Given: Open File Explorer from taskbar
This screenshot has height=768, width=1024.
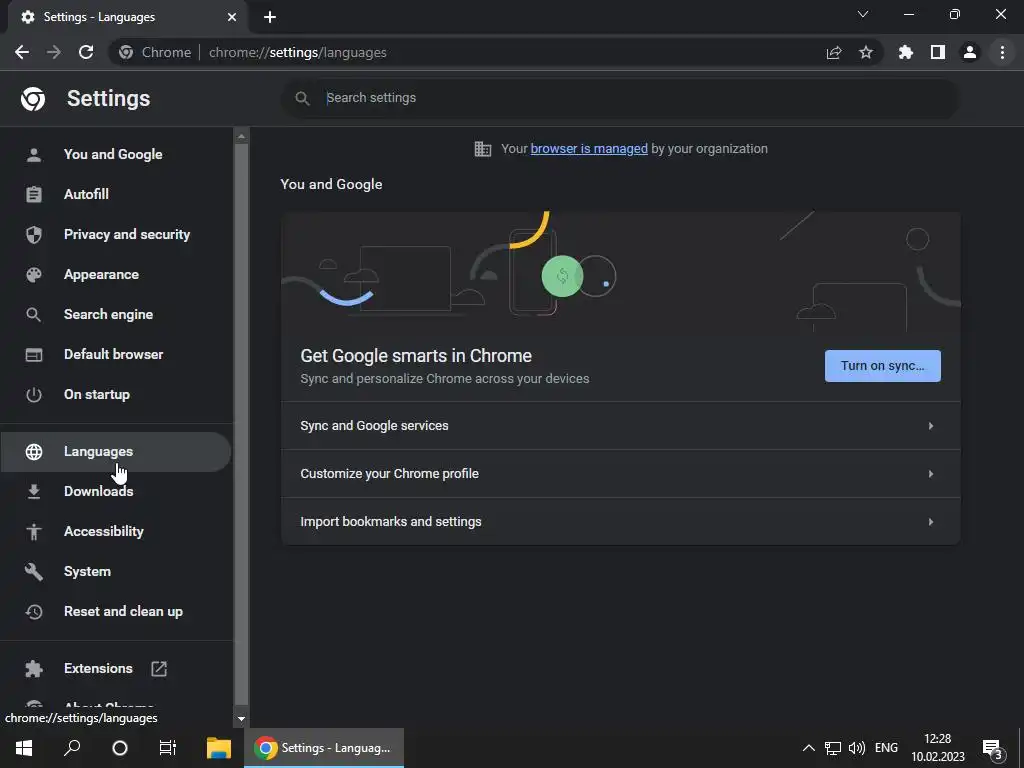Looking at the screenshot, I should coord(219,748).
